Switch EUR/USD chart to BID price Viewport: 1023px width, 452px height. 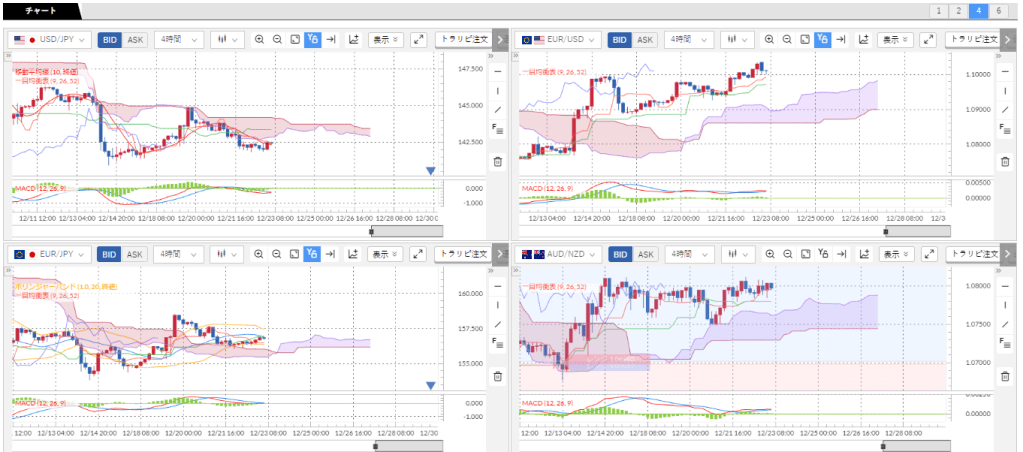[619, 40]
